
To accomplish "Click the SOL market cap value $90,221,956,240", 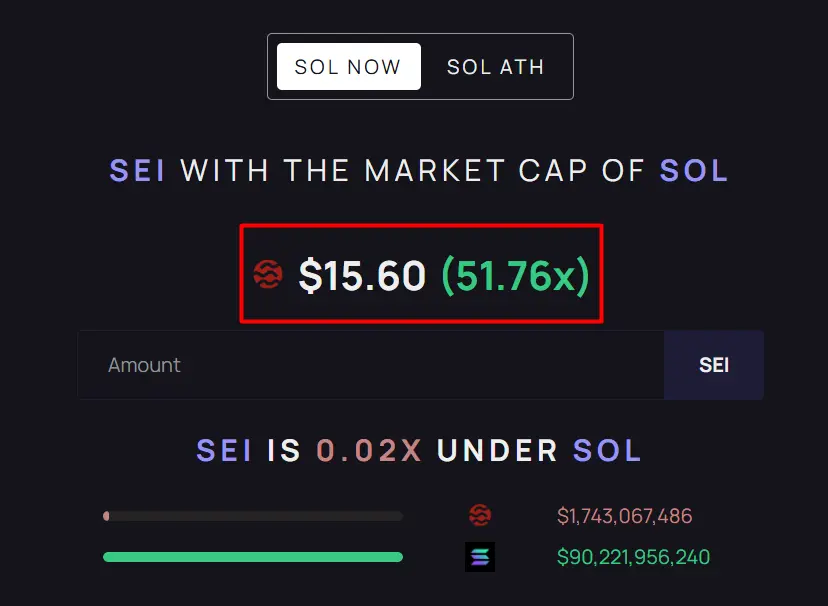I will [634, 557].
